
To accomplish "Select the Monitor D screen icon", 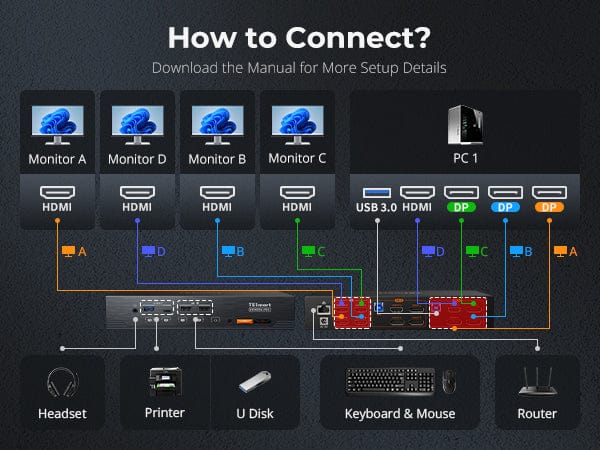I will point(137,124).
